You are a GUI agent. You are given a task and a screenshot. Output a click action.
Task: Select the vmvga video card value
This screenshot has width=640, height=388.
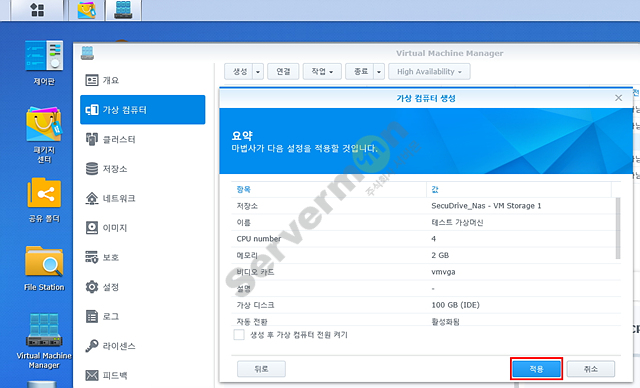pos(443,272)
